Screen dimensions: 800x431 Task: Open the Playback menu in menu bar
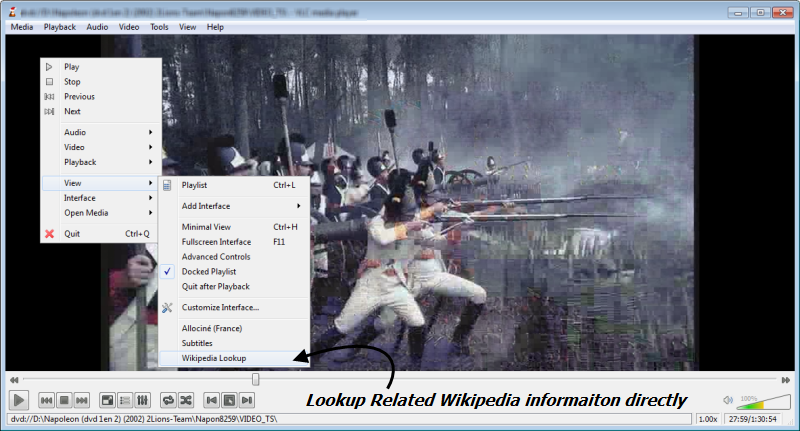(x=60, y=27)
